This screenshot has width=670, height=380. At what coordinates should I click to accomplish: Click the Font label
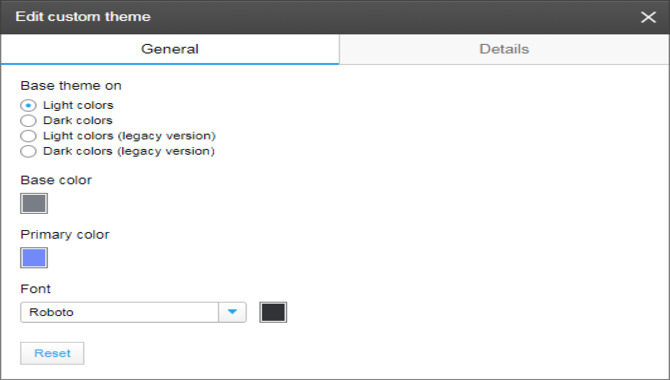(x=35, y=289)
